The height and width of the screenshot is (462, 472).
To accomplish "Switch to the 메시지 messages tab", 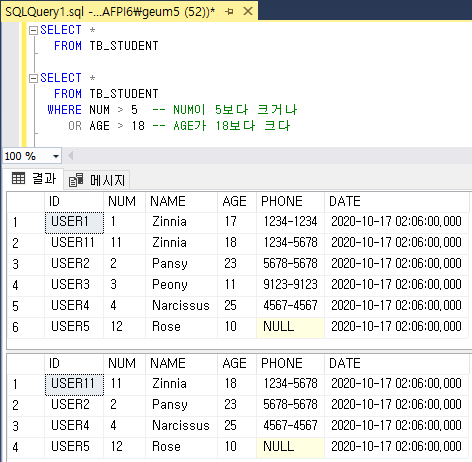I will point(97,180).
